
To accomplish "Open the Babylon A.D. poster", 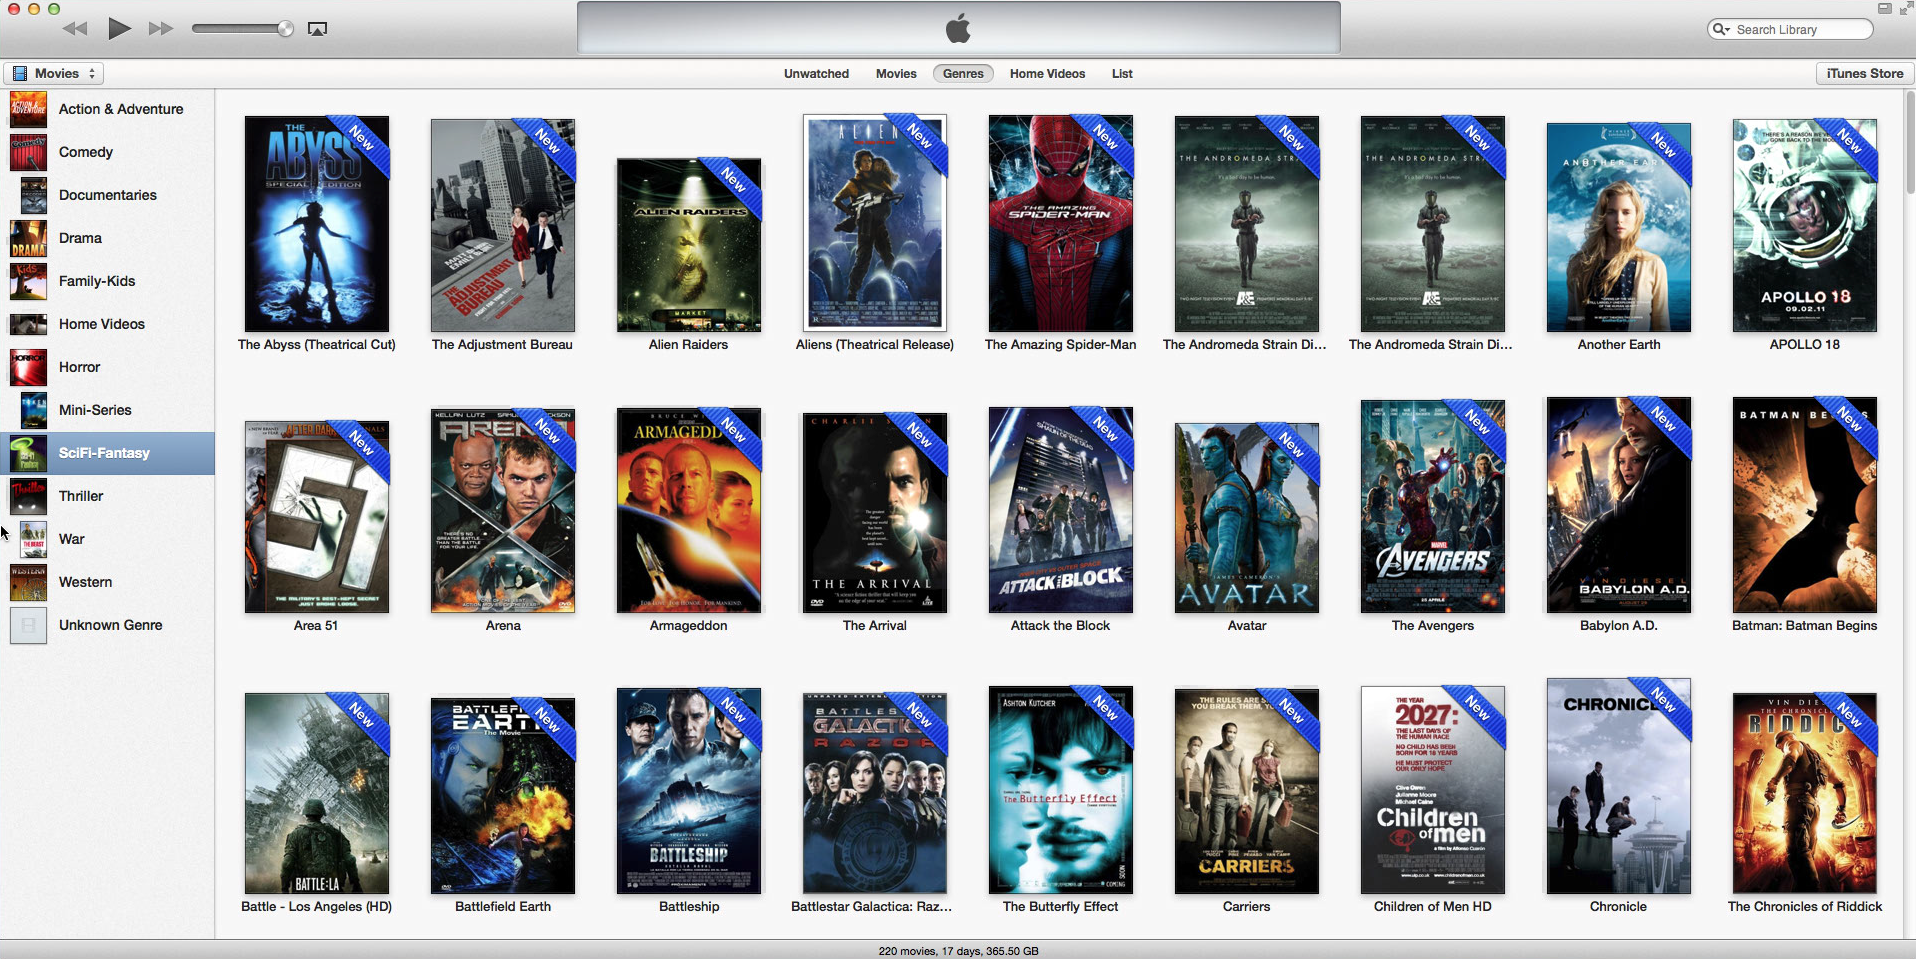I will pos(1619,505).
